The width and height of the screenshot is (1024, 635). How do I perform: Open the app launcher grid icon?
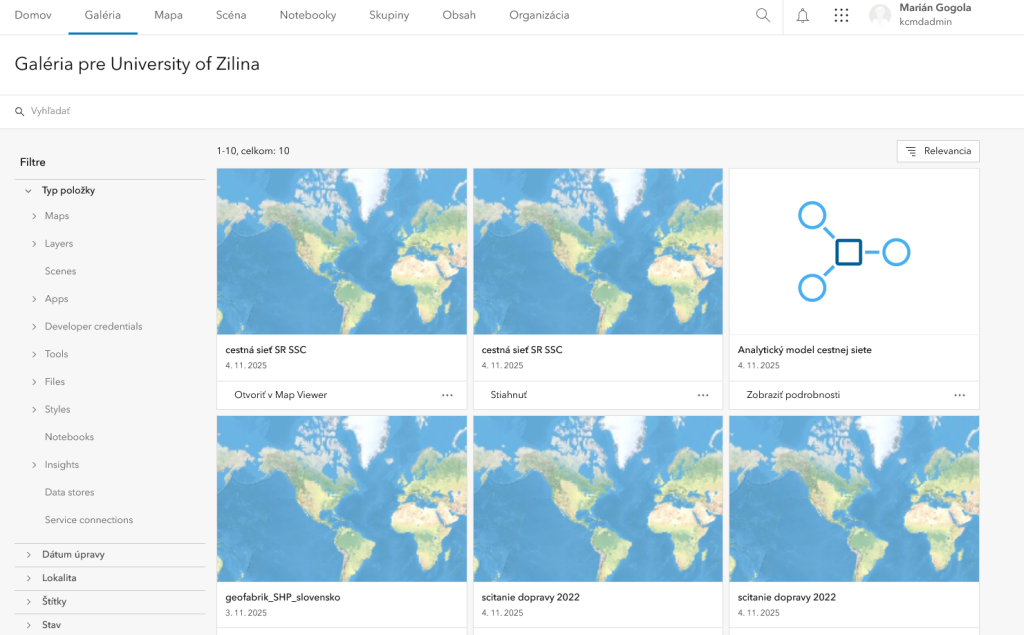(x=841, y=15)
